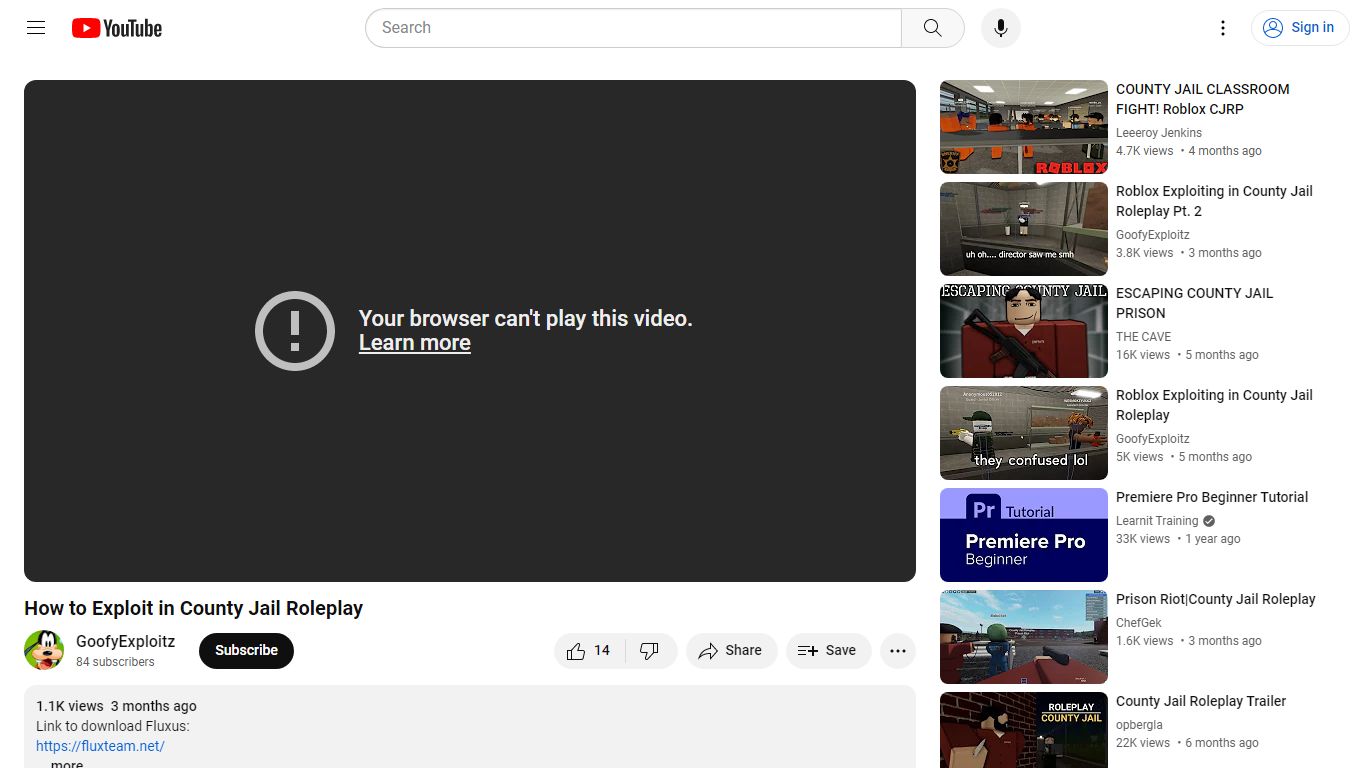
Task: Focus the Search input field
Action: click(x=634, y=28)
